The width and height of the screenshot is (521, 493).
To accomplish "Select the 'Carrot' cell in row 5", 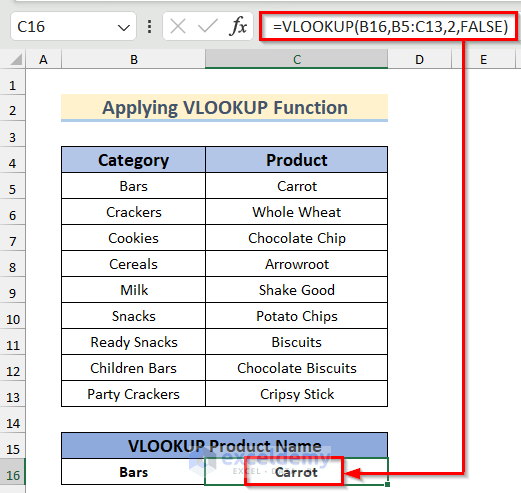I will 297,186.
